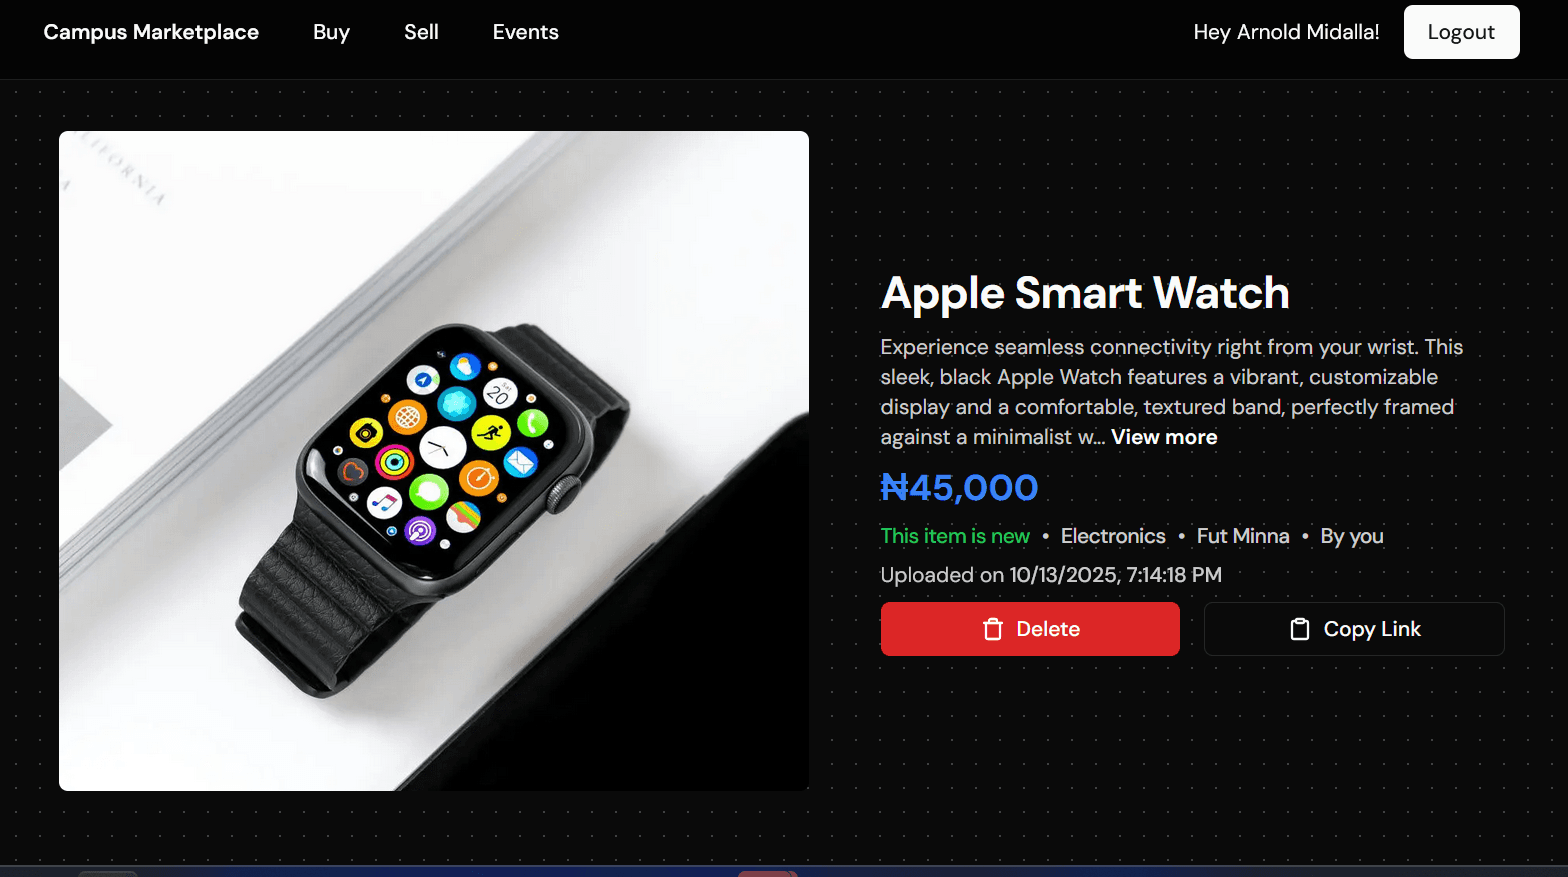Select the Hey Arnold Midalla greeting
Image resolution: width=1568 pixels, height=877 pixels.
coord(1286,32)
